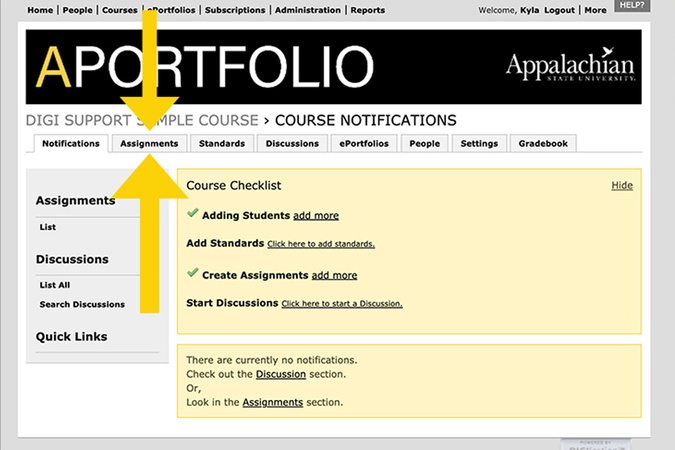The image size is (675, 450).
Task: Click the Appalachian State University logo
Action: pyautogui.click(x=570, y=65)
